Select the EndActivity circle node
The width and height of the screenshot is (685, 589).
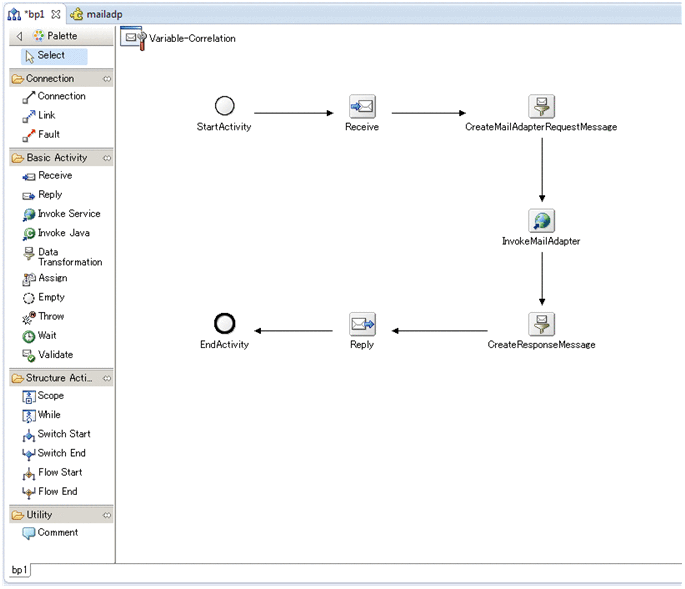point(225,323)
